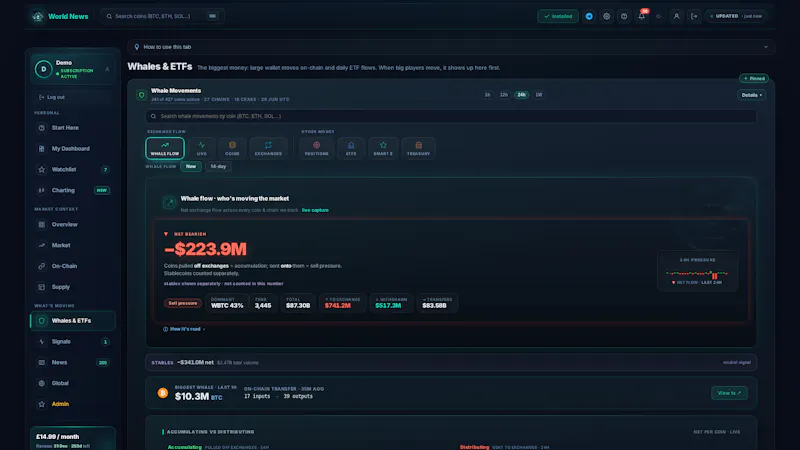Click the orange Bitcoin coin icon
This screenshot has width=800, height=450.
pos(163,393)
